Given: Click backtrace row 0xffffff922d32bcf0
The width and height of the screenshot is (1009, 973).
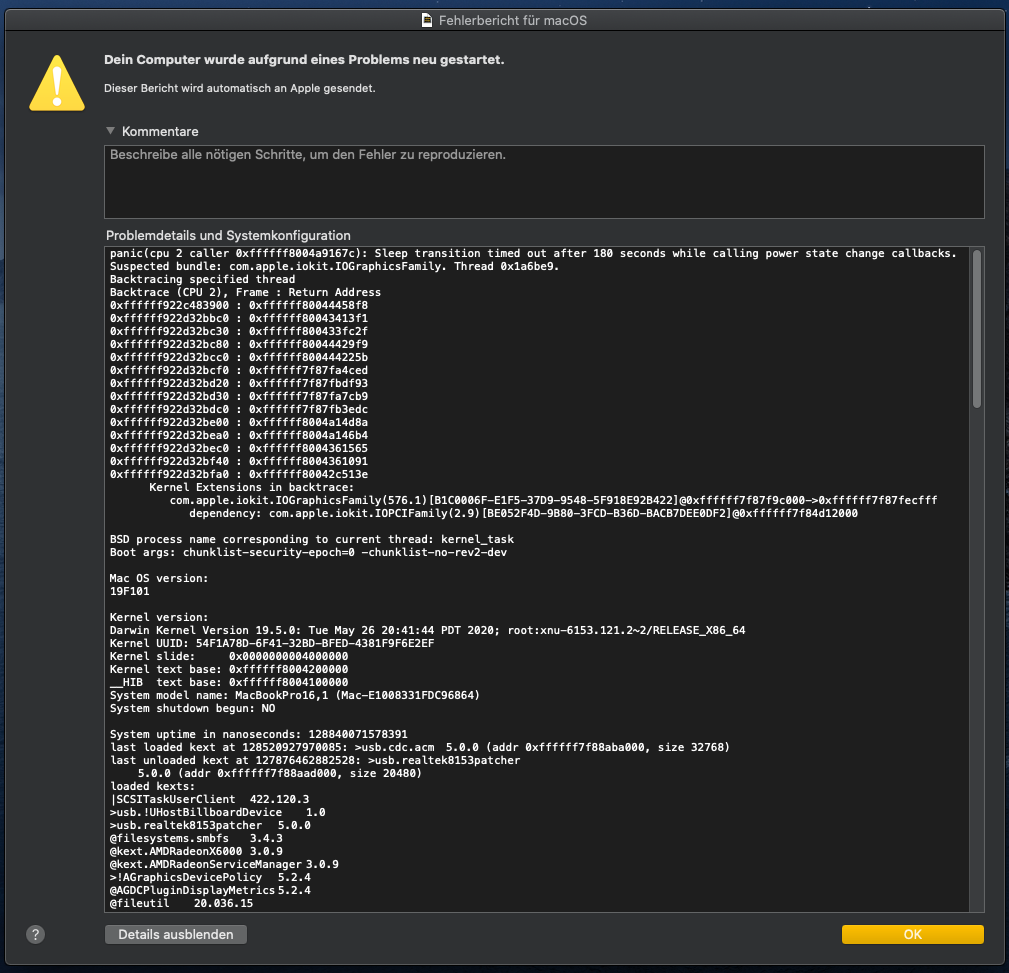Looking at the screenshot, I should tap(239, 370).
